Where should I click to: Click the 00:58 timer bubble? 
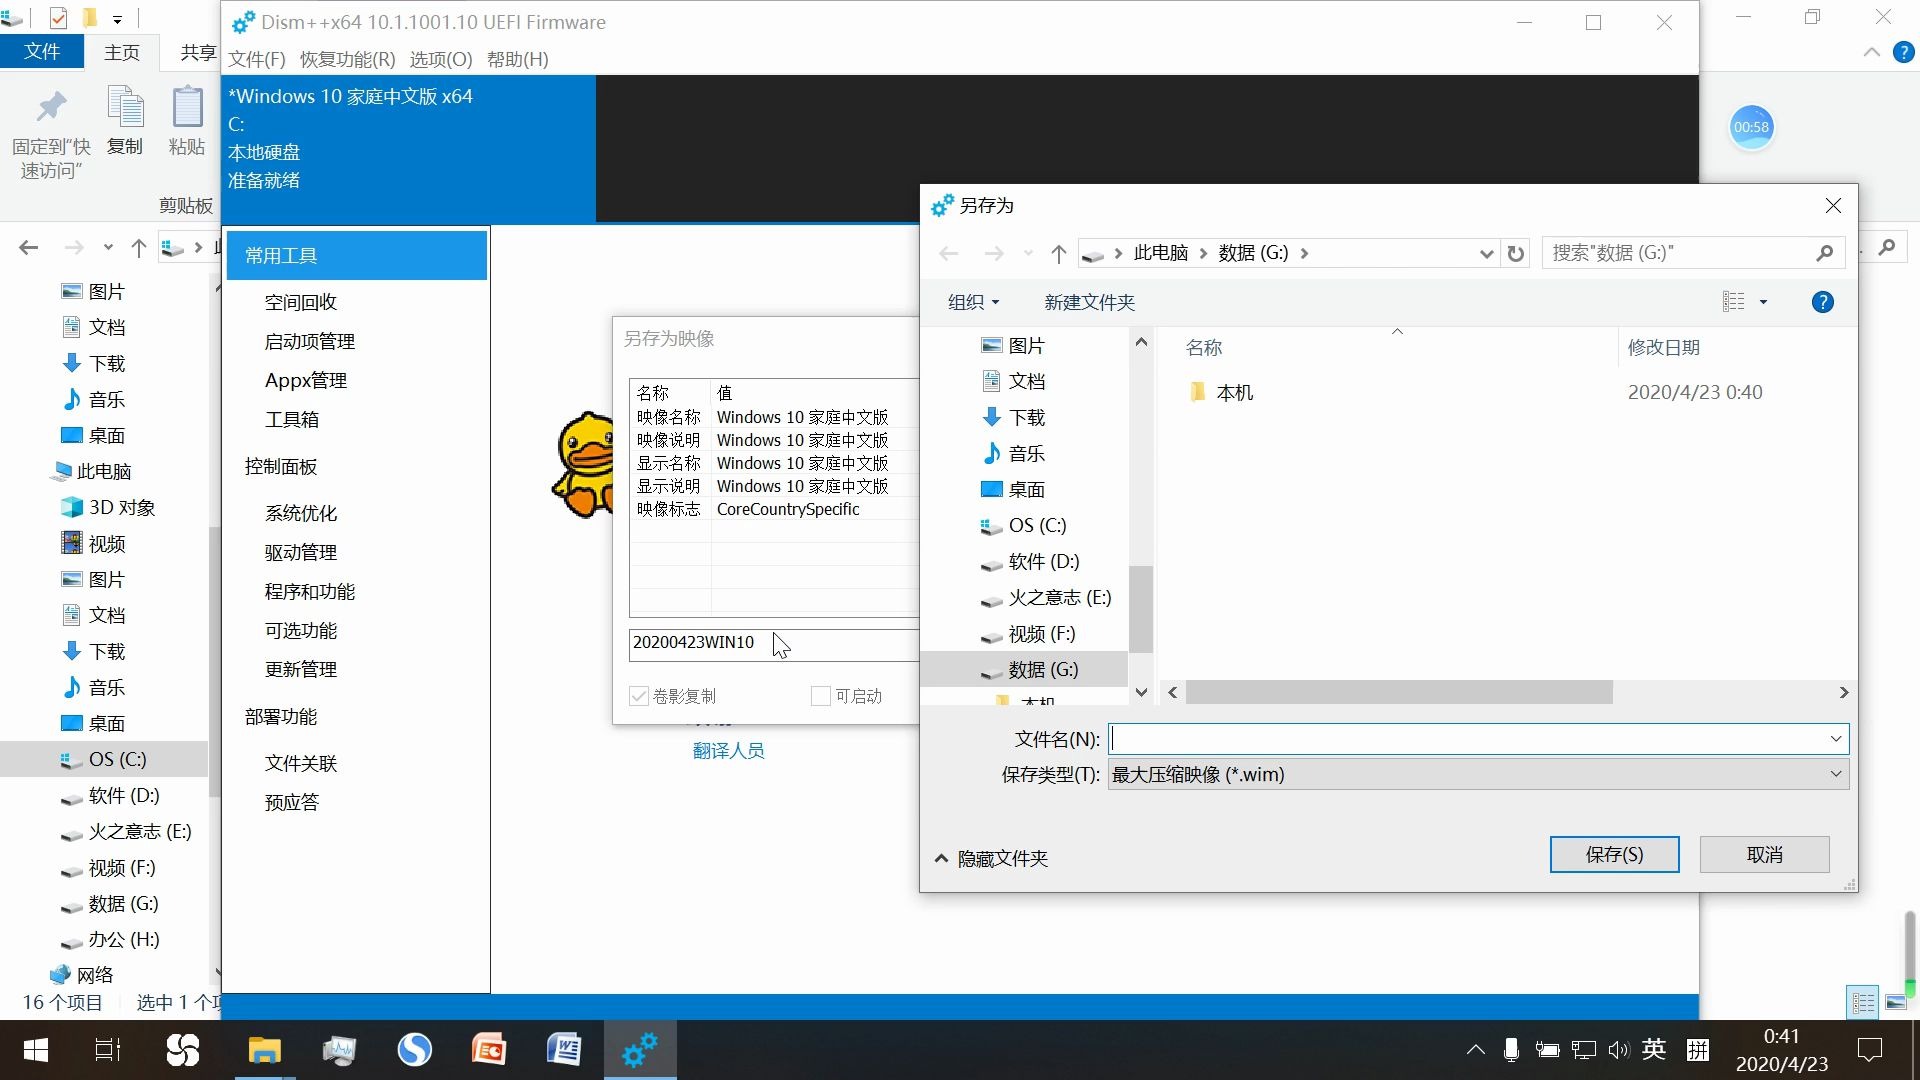tap(1751, 127)
